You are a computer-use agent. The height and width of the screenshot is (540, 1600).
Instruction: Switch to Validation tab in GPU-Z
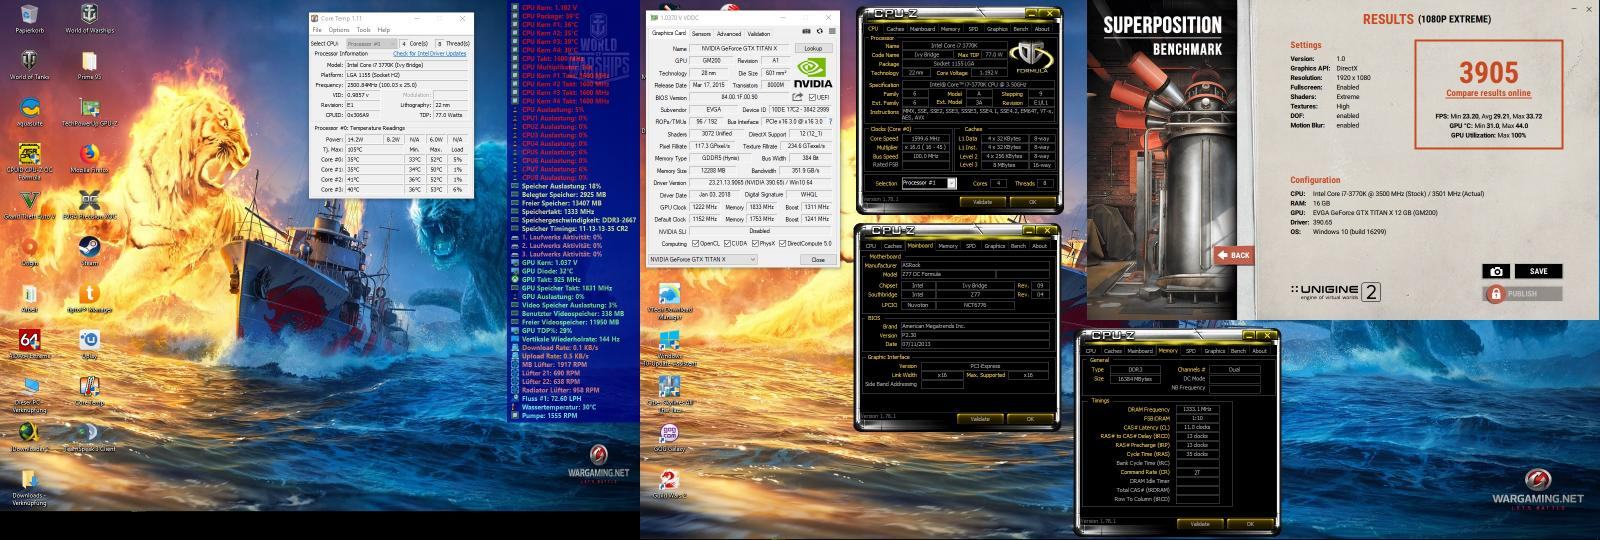(x=759, y=33)
